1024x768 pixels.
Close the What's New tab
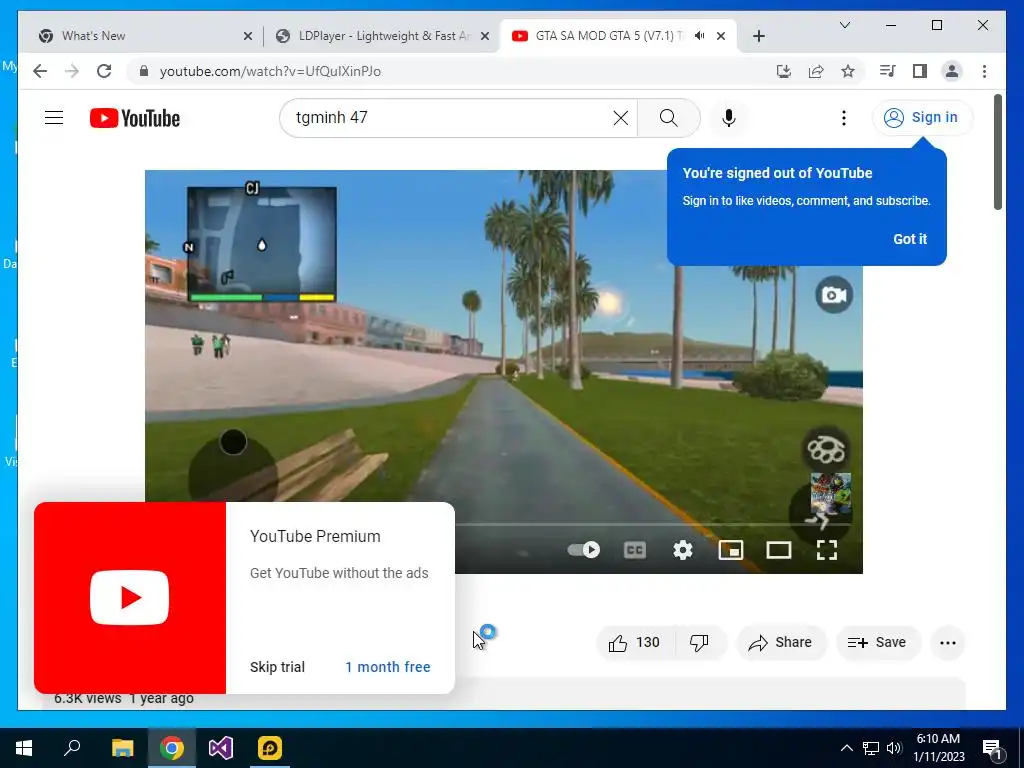tap(248, 36)
